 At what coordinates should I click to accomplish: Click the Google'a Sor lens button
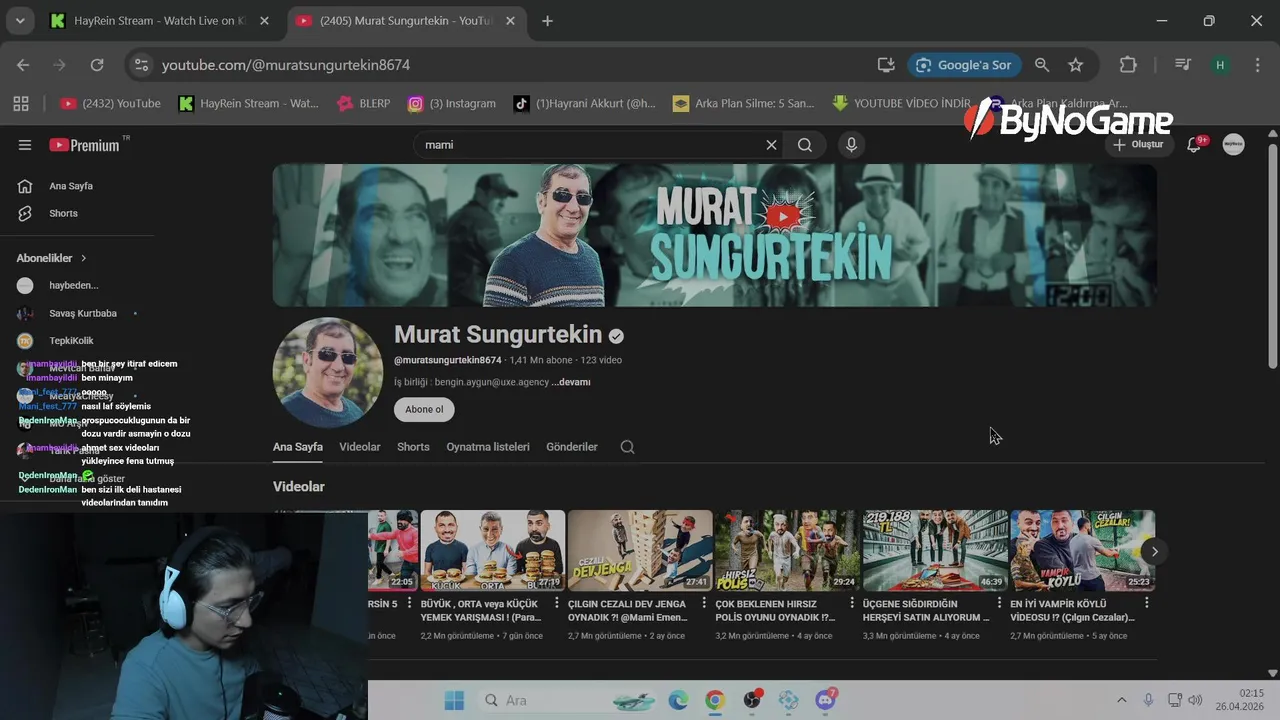pyautogui.click(x=964, y=65)
